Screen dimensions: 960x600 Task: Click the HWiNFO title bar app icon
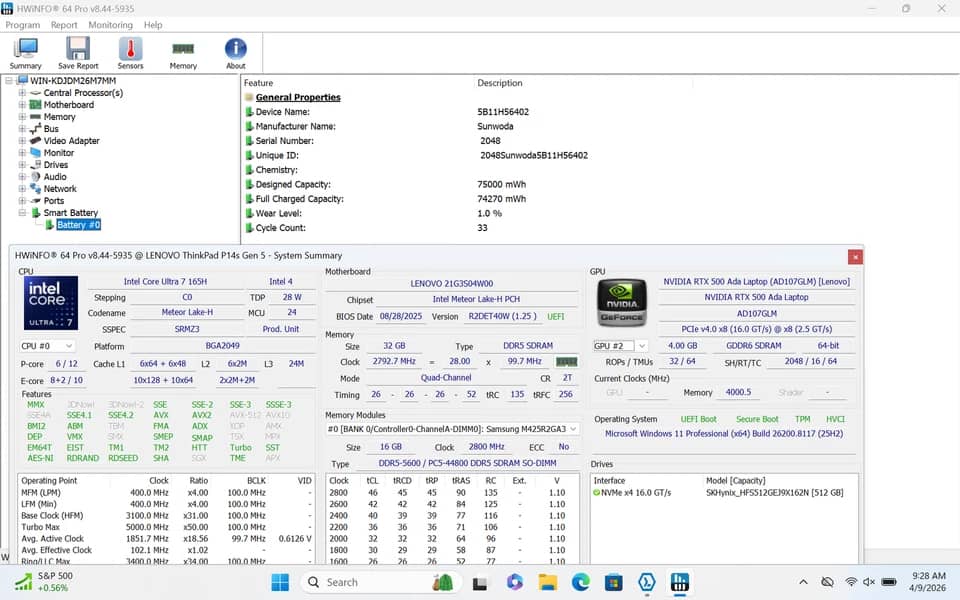(x=7, y=9)
